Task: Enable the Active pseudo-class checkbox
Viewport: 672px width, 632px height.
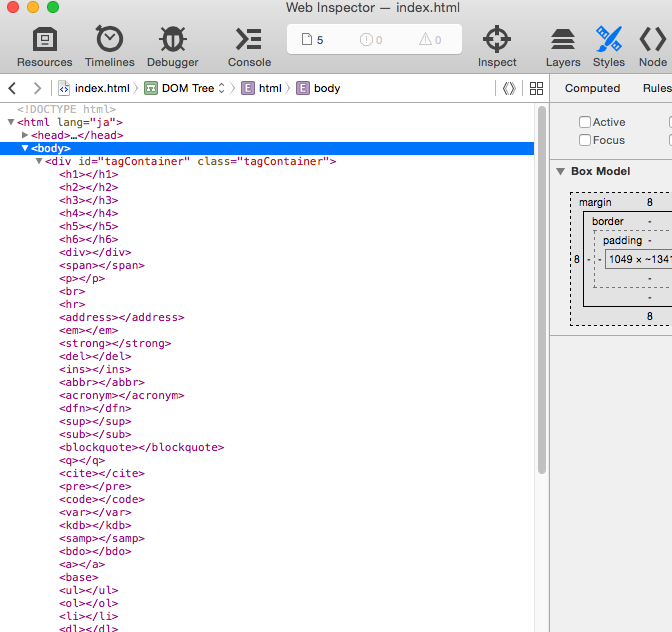Action: [x=585, y=122]
